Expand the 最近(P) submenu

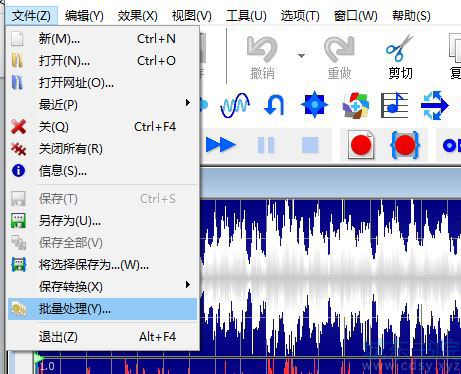coord(103,105)
